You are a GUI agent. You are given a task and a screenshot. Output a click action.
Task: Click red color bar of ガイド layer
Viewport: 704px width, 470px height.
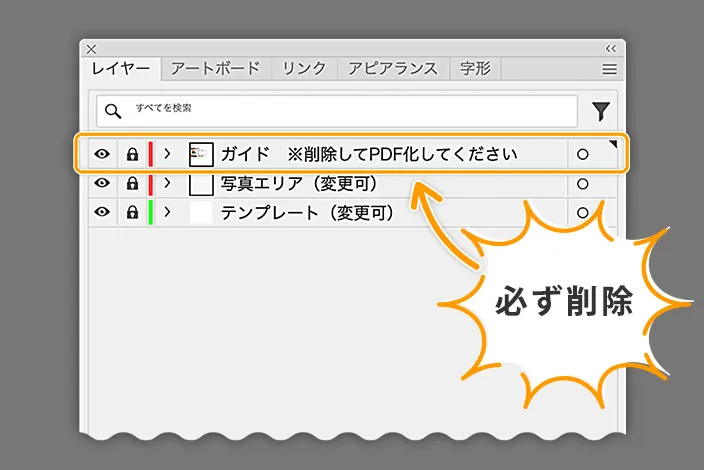click(x=151, y=154)
